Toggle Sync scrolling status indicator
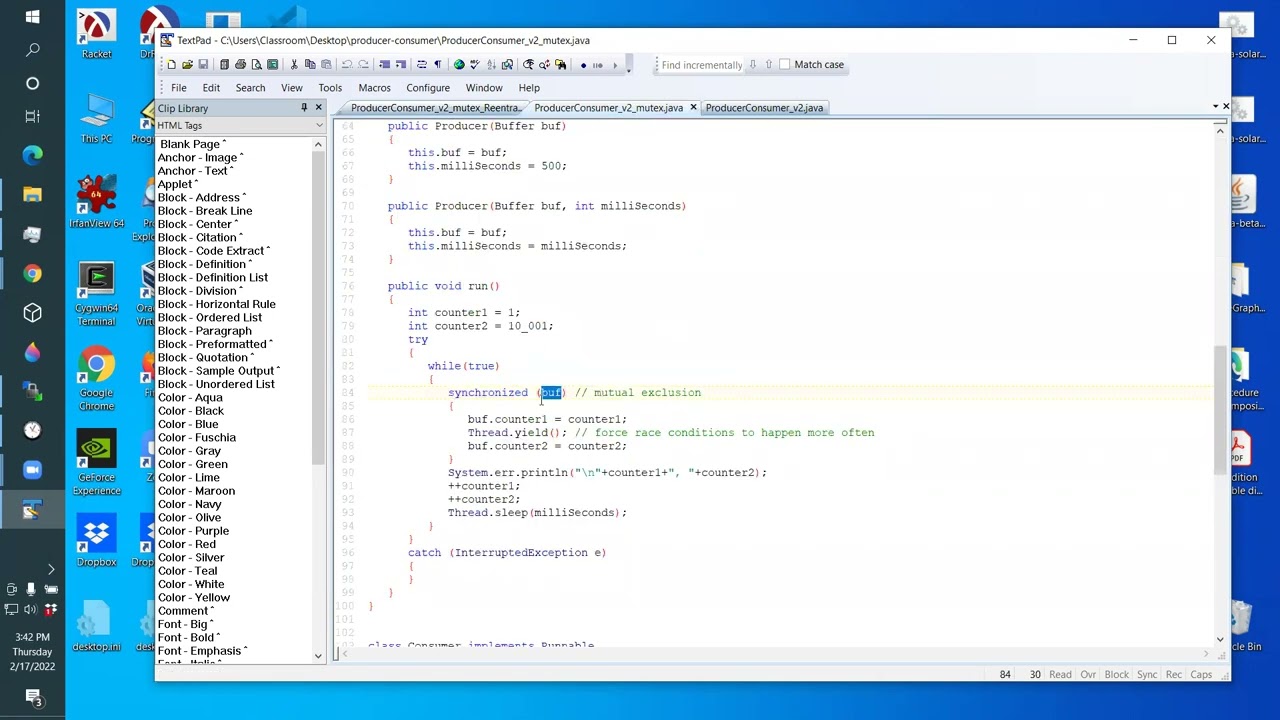 [x=1147, y=675]
